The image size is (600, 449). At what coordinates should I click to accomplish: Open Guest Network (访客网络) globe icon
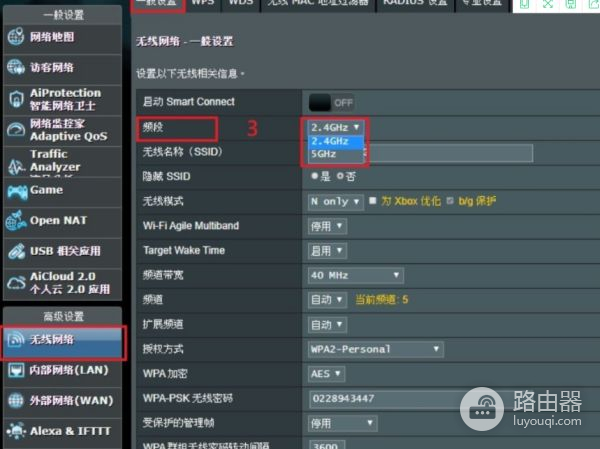(x=16, y=67)
